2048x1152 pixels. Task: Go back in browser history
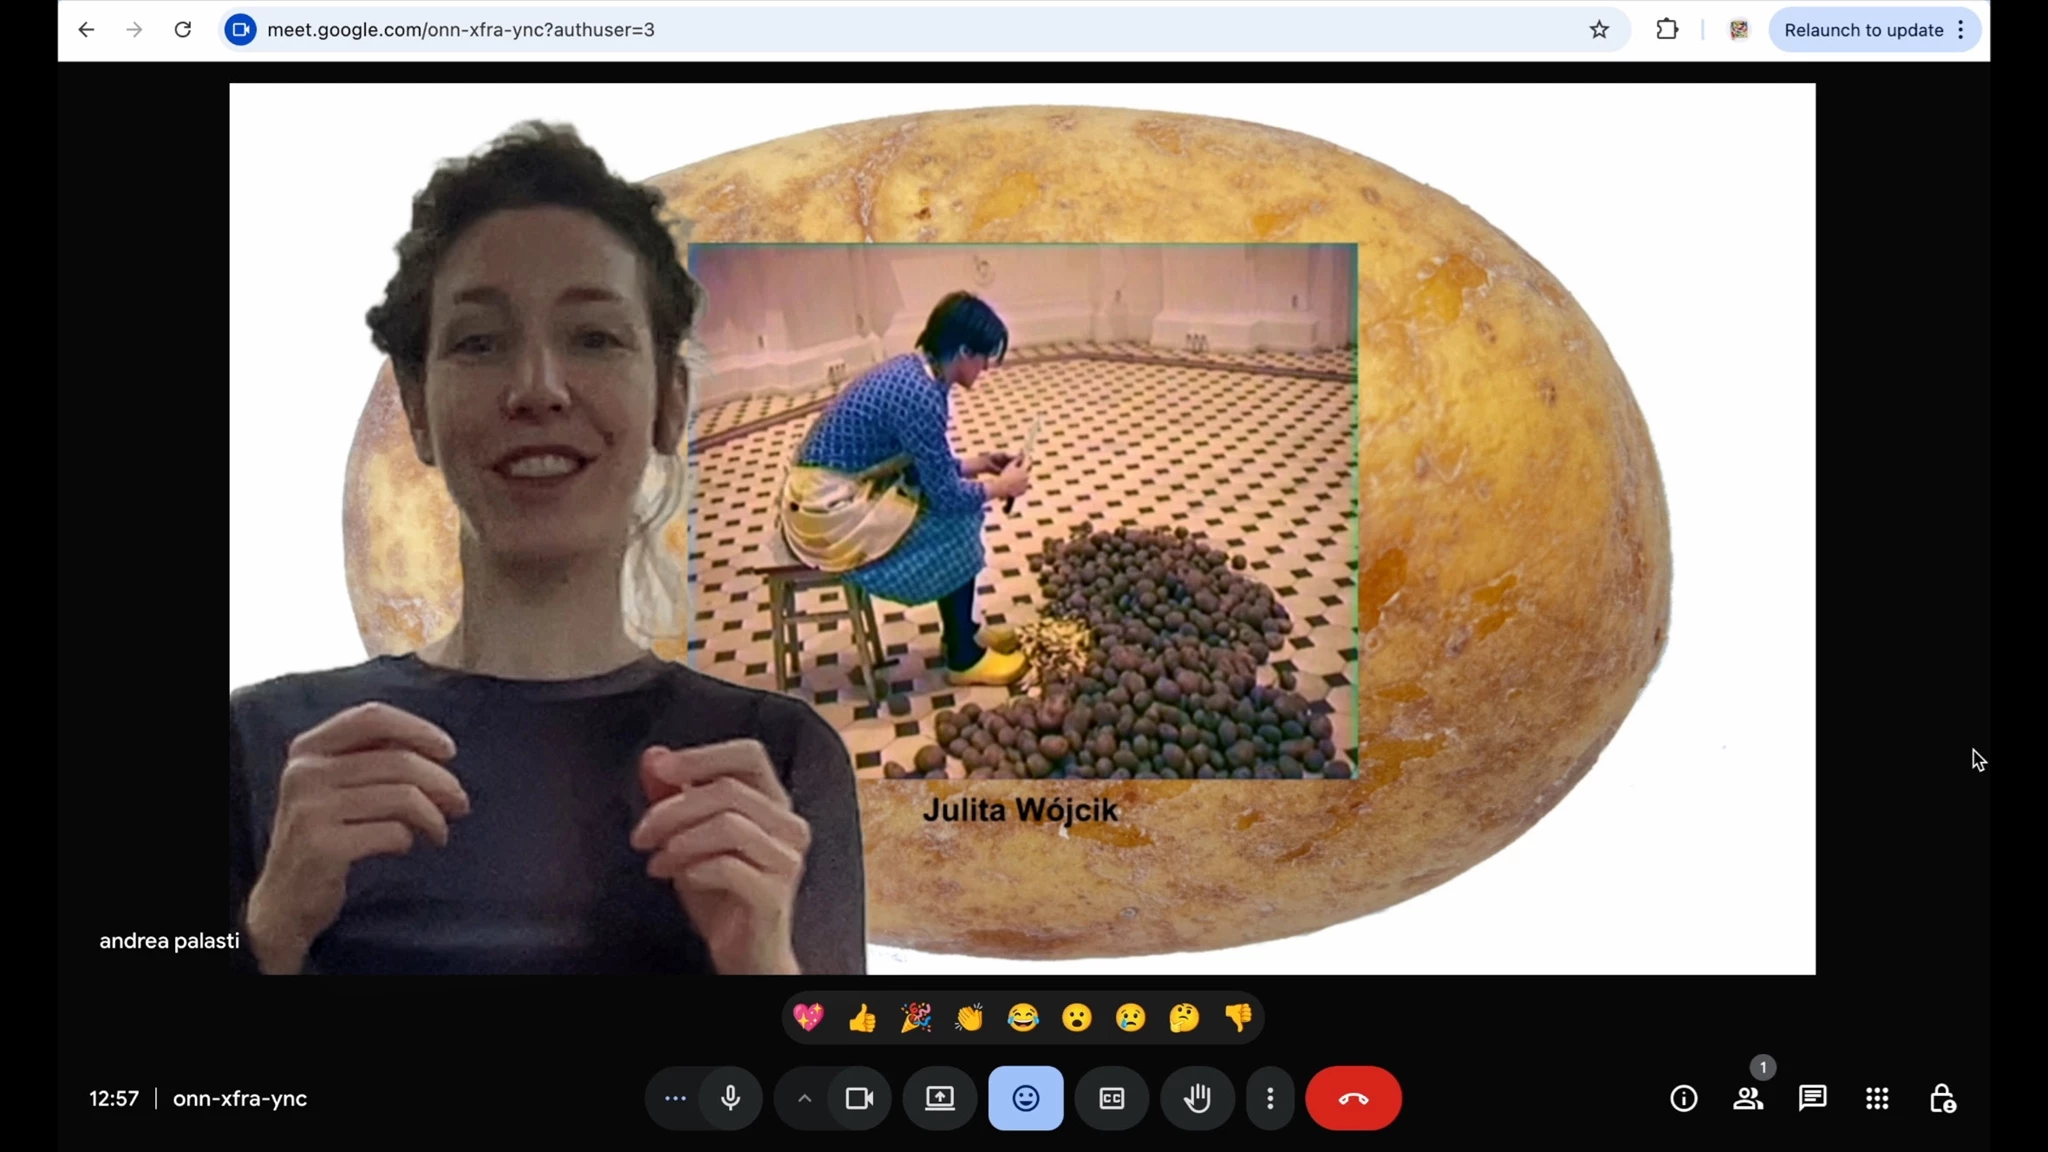[86, 30]
